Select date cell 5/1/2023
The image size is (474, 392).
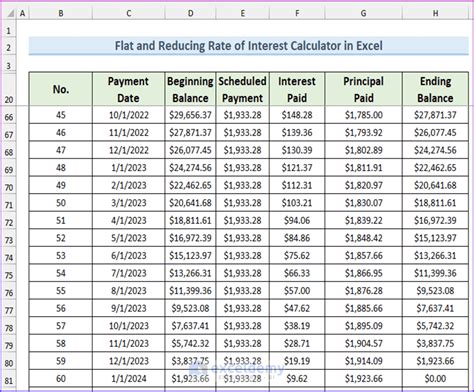coord(129,238)
